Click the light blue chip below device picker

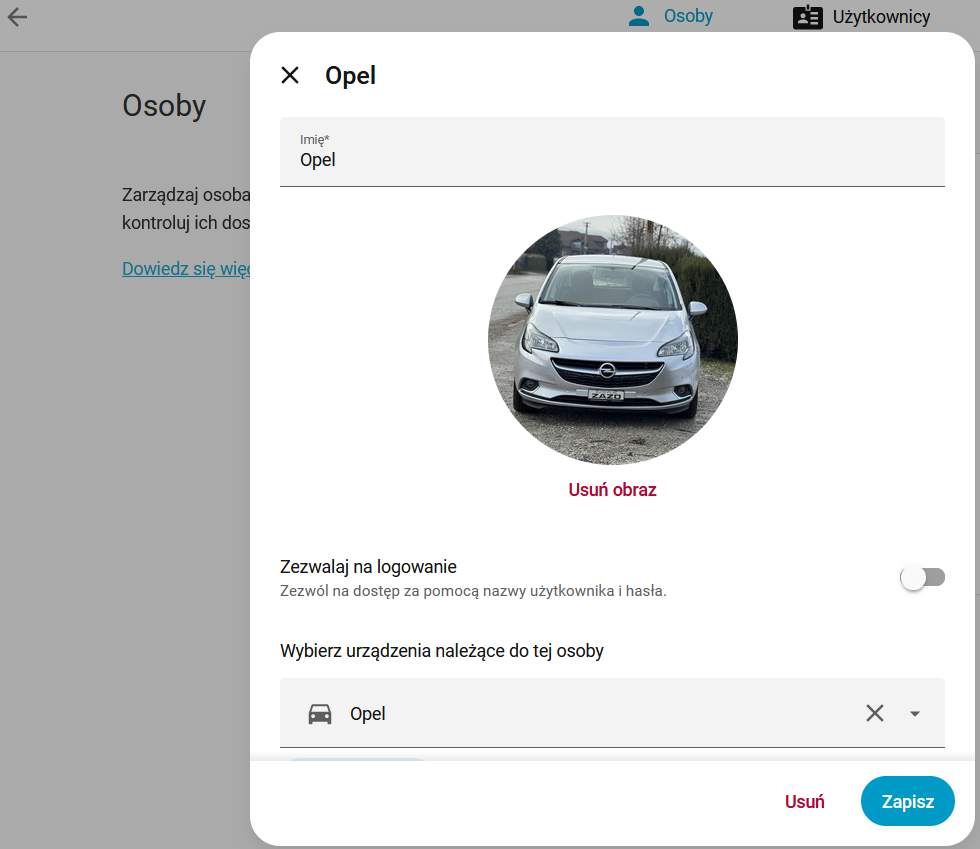[x=356, y=761]
